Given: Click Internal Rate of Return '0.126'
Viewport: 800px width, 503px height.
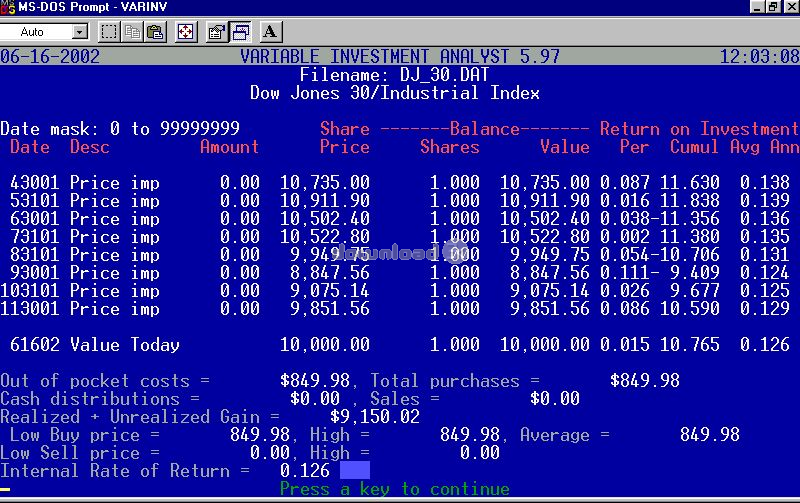Looking at the screenshot, I should 305,471.
